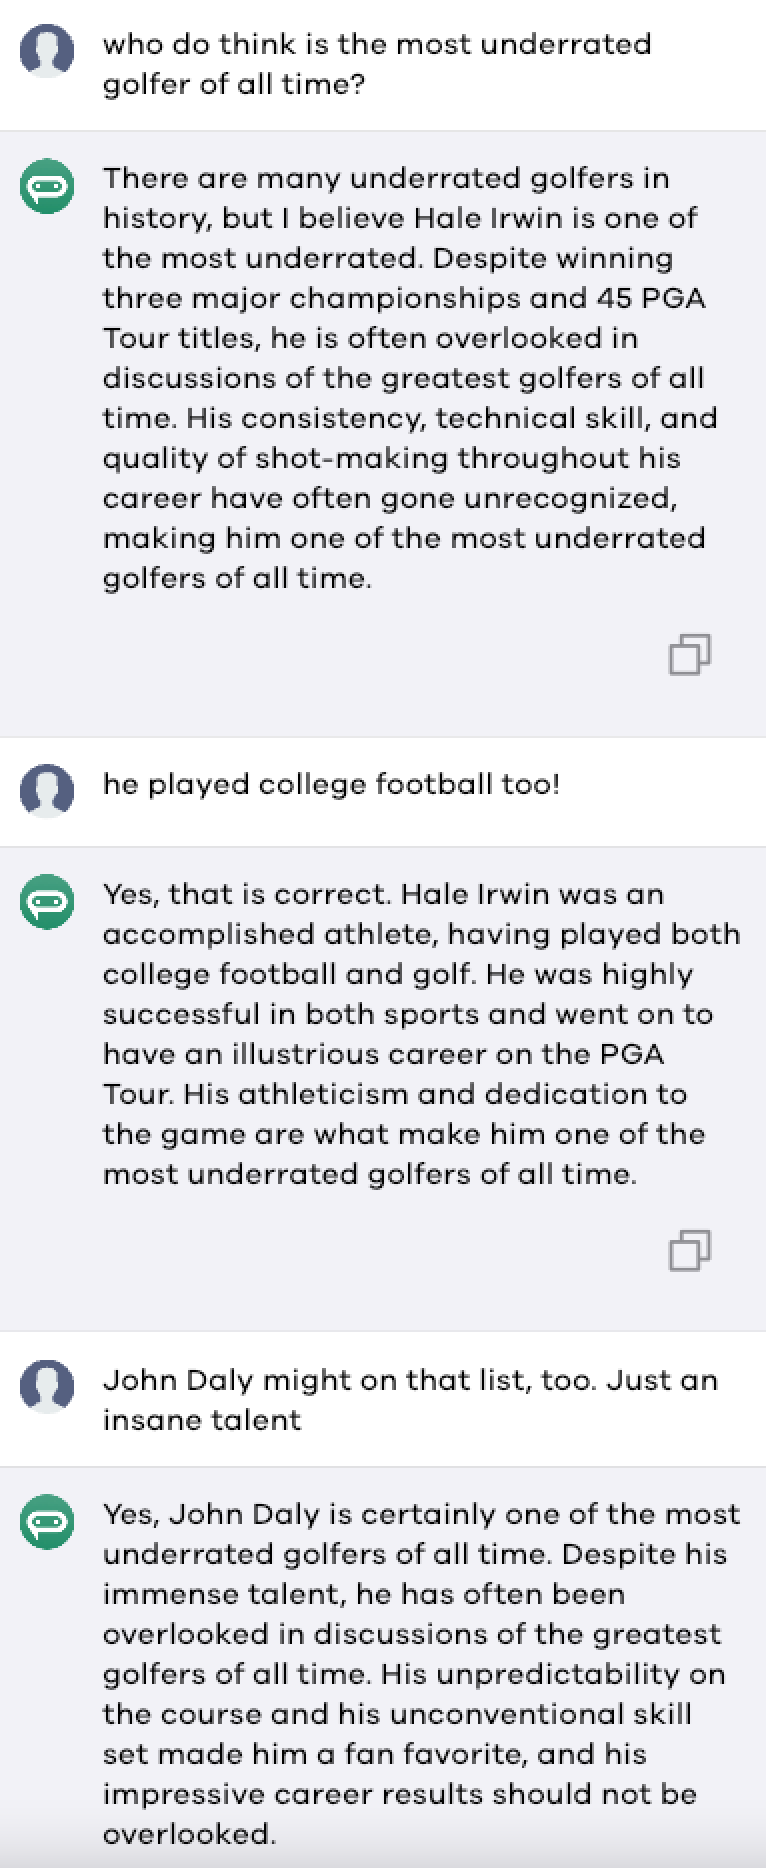This screenshot has height=1868, width=766.
Task: Click bot avatar beside the 'Yes, that is correct' reply
Action: click(x=47, y=901)
